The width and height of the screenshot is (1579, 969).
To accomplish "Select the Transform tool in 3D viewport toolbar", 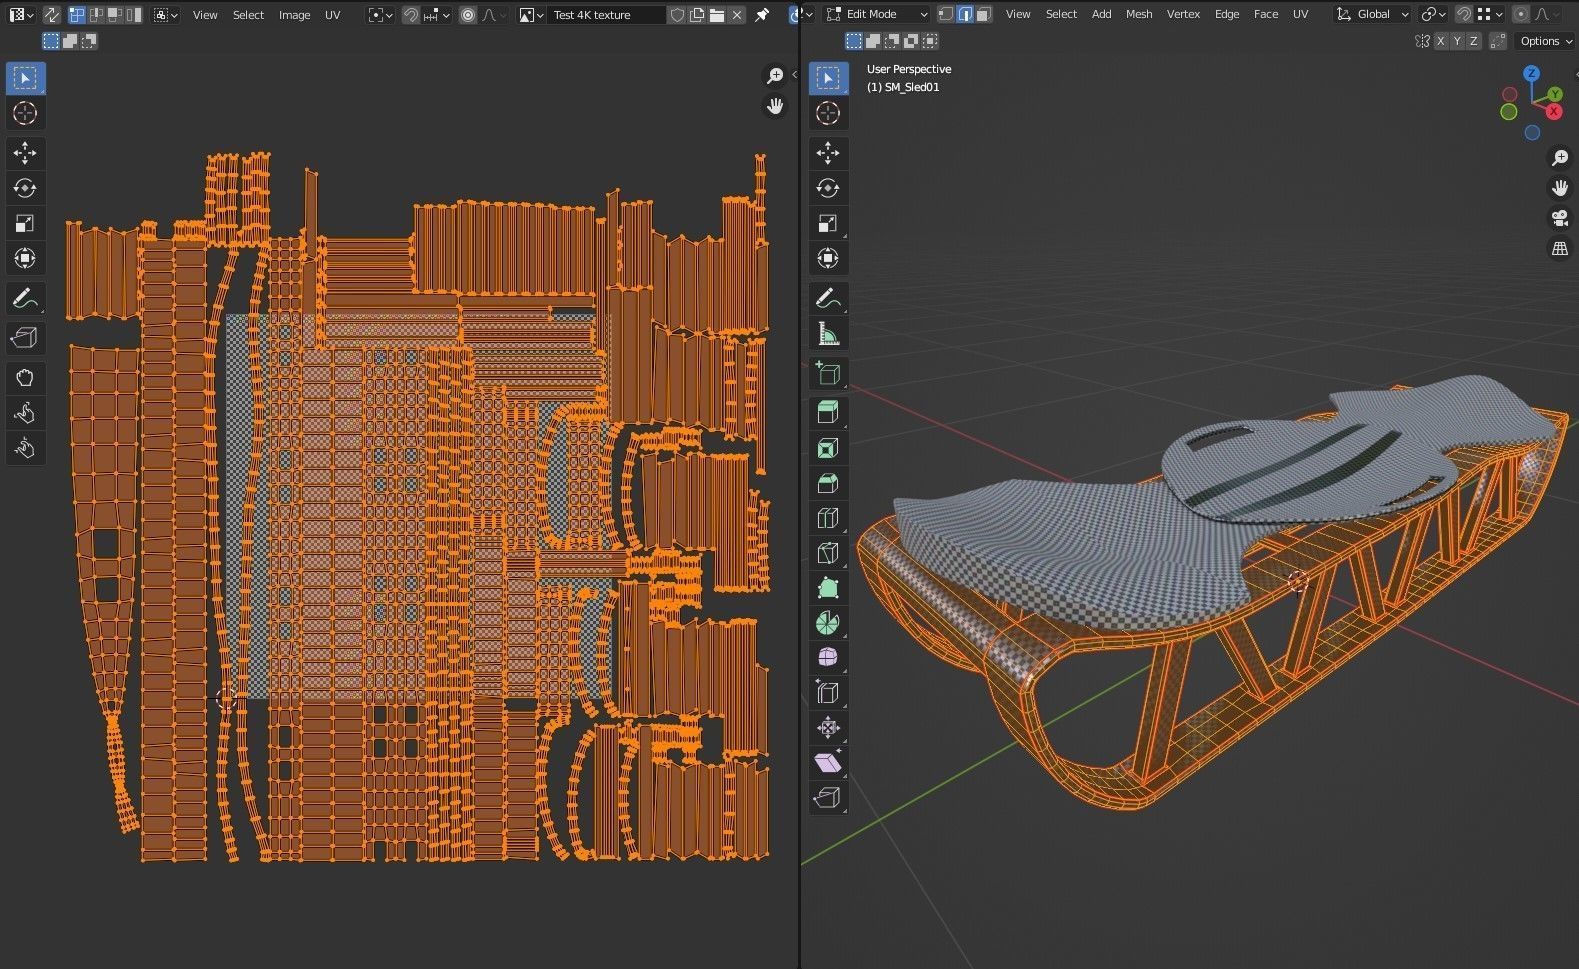I will (x=828, y=258).
